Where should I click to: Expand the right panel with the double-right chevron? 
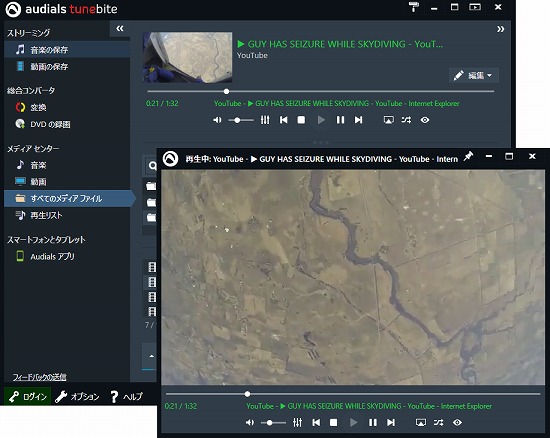(x=501, y=29)
